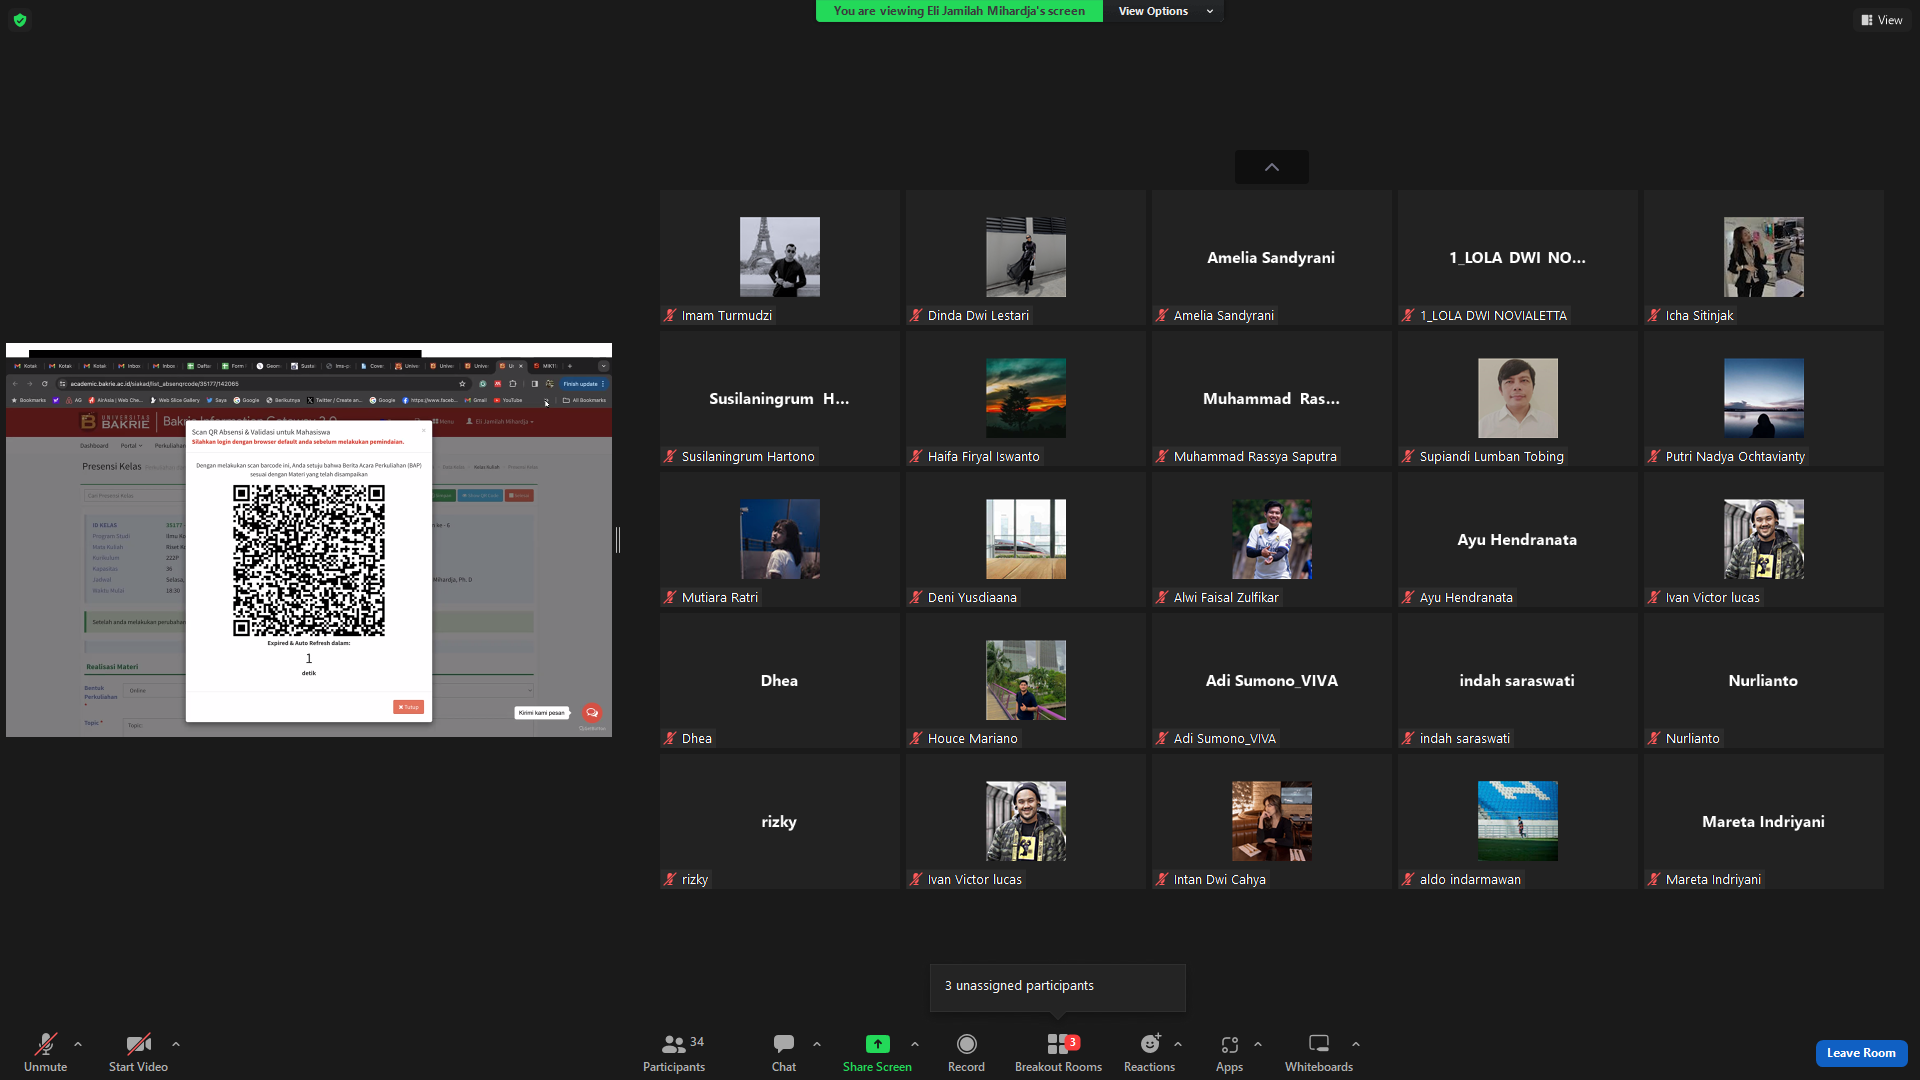Click muted mic icon beside Ayu Hendranata

point(1408,597)
